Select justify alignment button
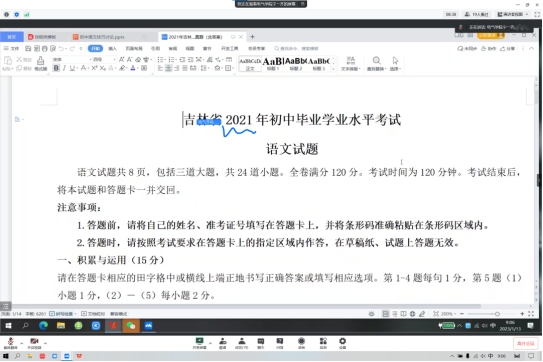The width and height of the screenshot is (543, 362). coord(185,68)
